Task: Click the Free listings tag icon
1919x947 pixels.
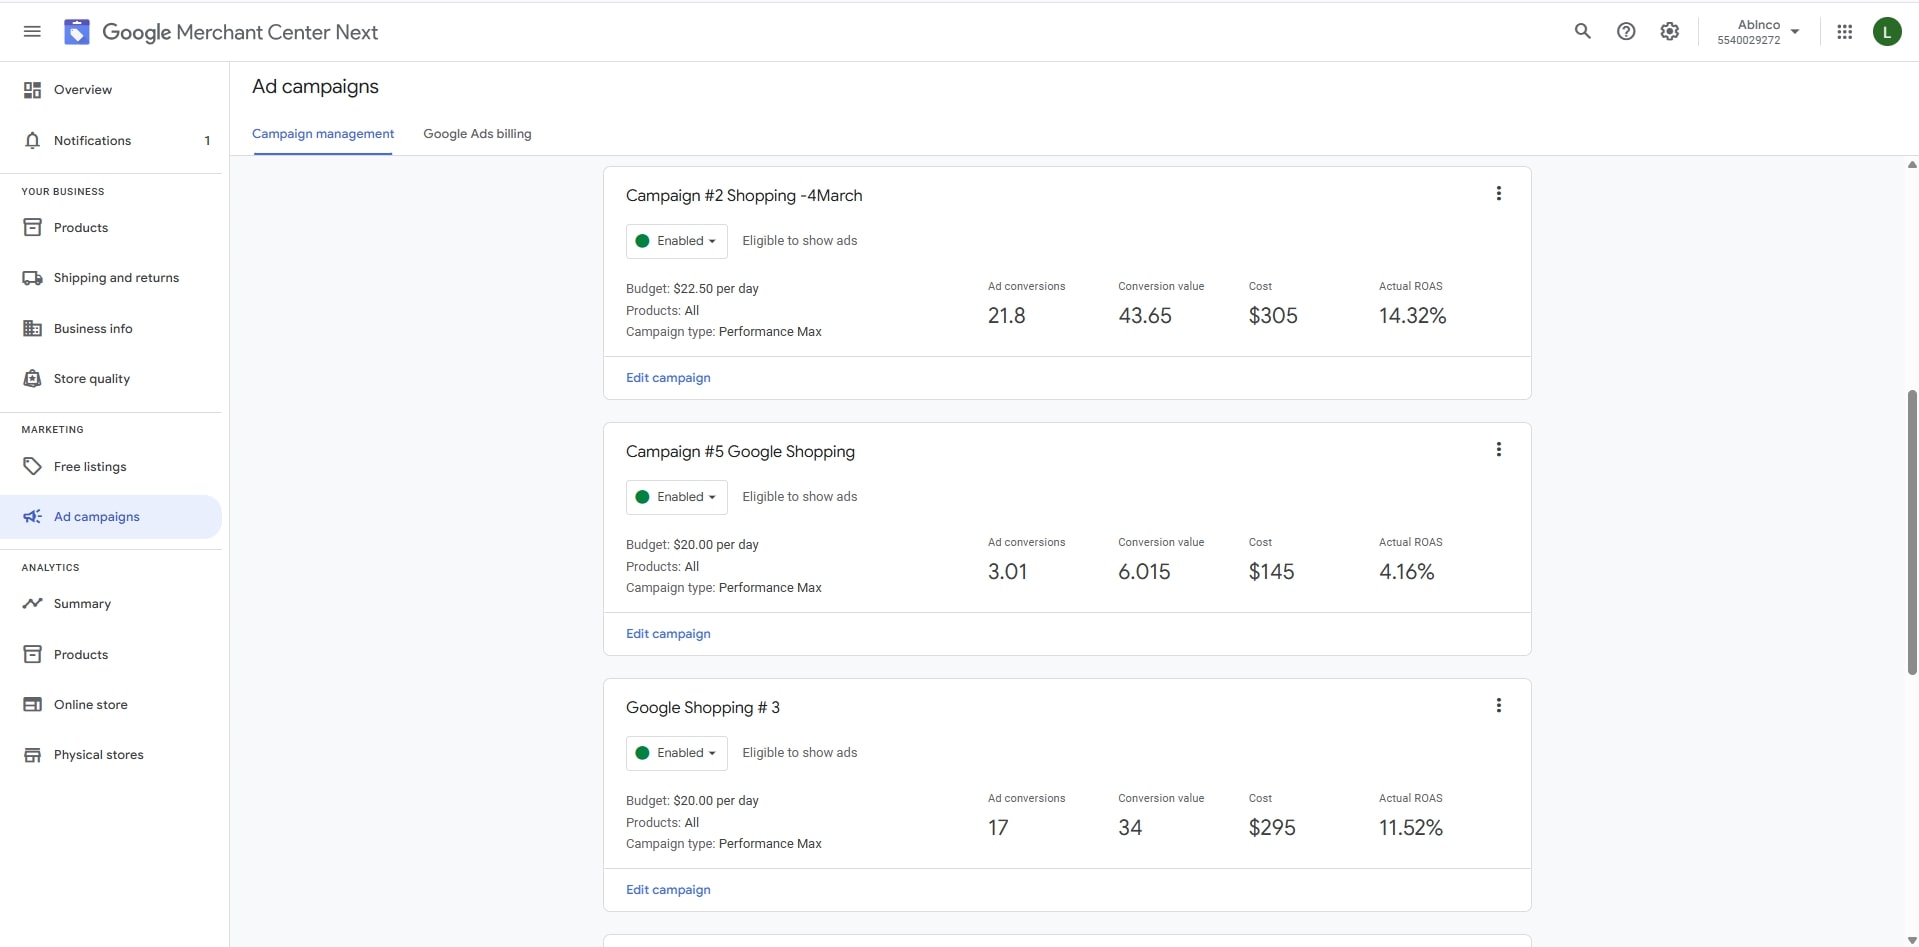Action: click(x=32, y=466)
